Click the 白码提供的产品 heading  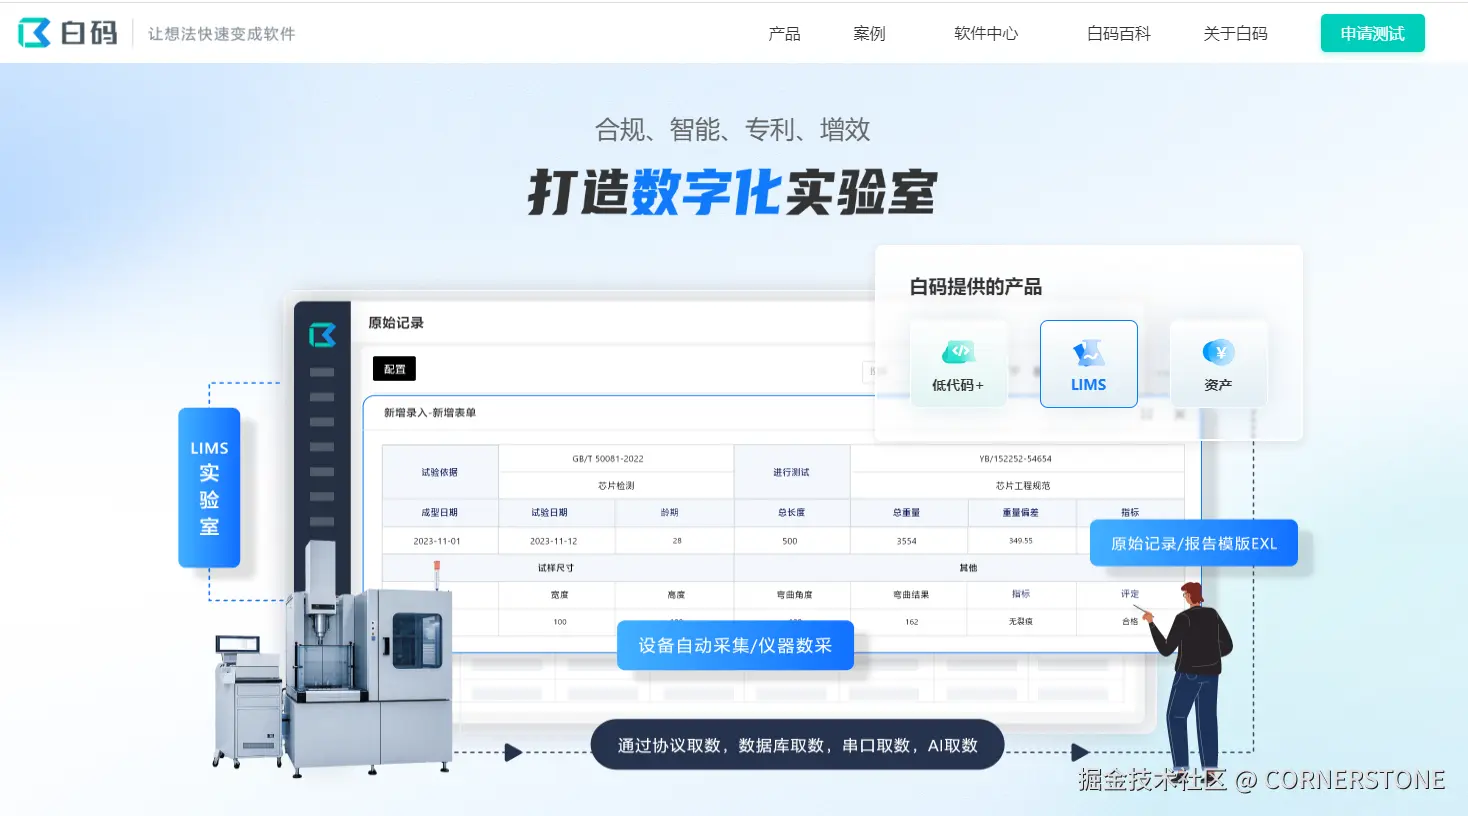point(975,287)
